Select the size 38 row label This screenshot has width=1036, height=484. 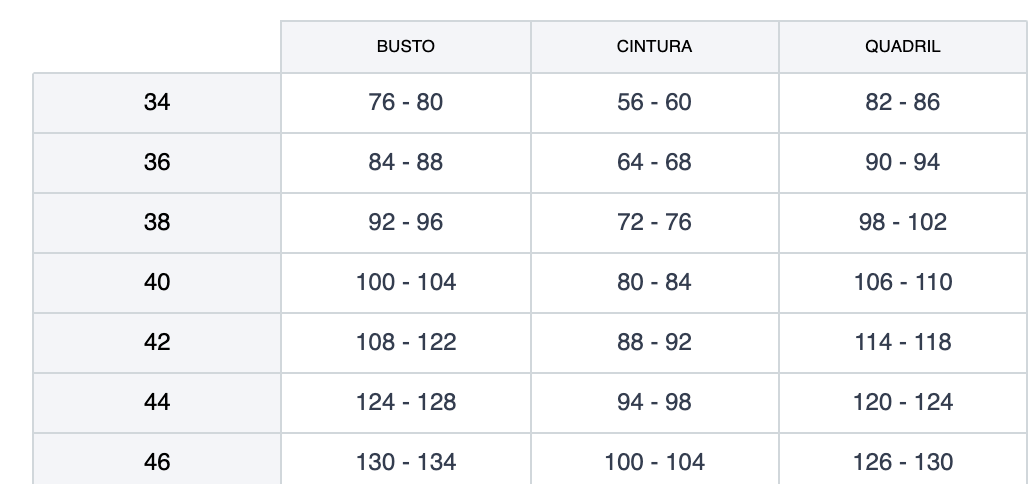pos(157,222)
